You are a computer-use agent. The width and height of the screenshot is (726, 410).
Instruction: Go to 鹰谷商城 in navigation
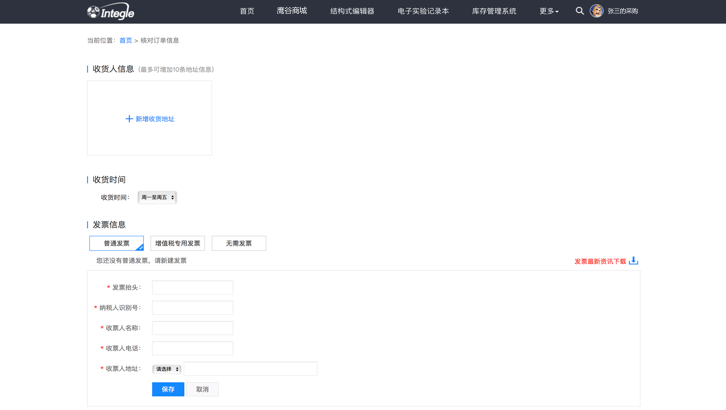[292, 11]
